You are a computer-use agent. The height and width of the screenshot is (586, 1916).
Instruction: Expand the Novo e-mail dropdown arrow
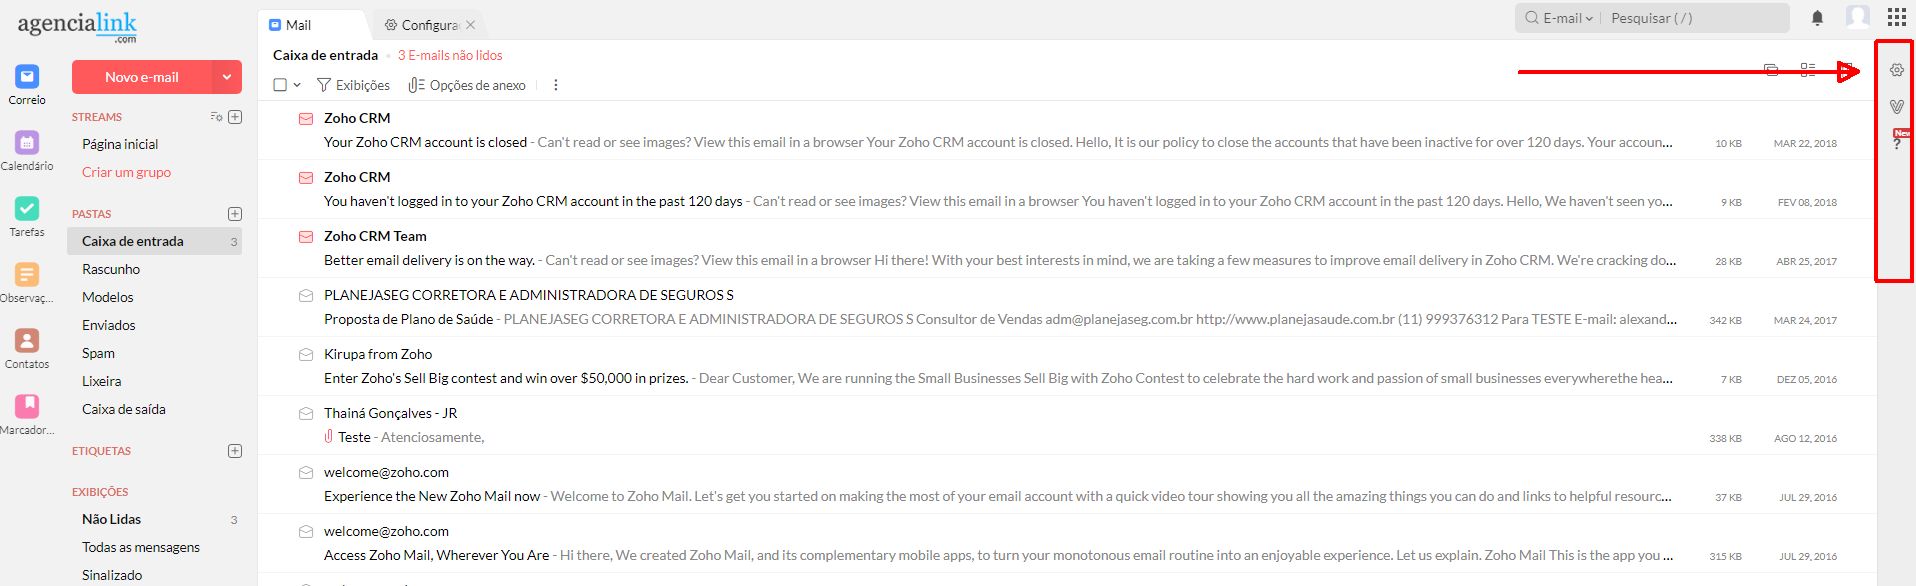227,77
